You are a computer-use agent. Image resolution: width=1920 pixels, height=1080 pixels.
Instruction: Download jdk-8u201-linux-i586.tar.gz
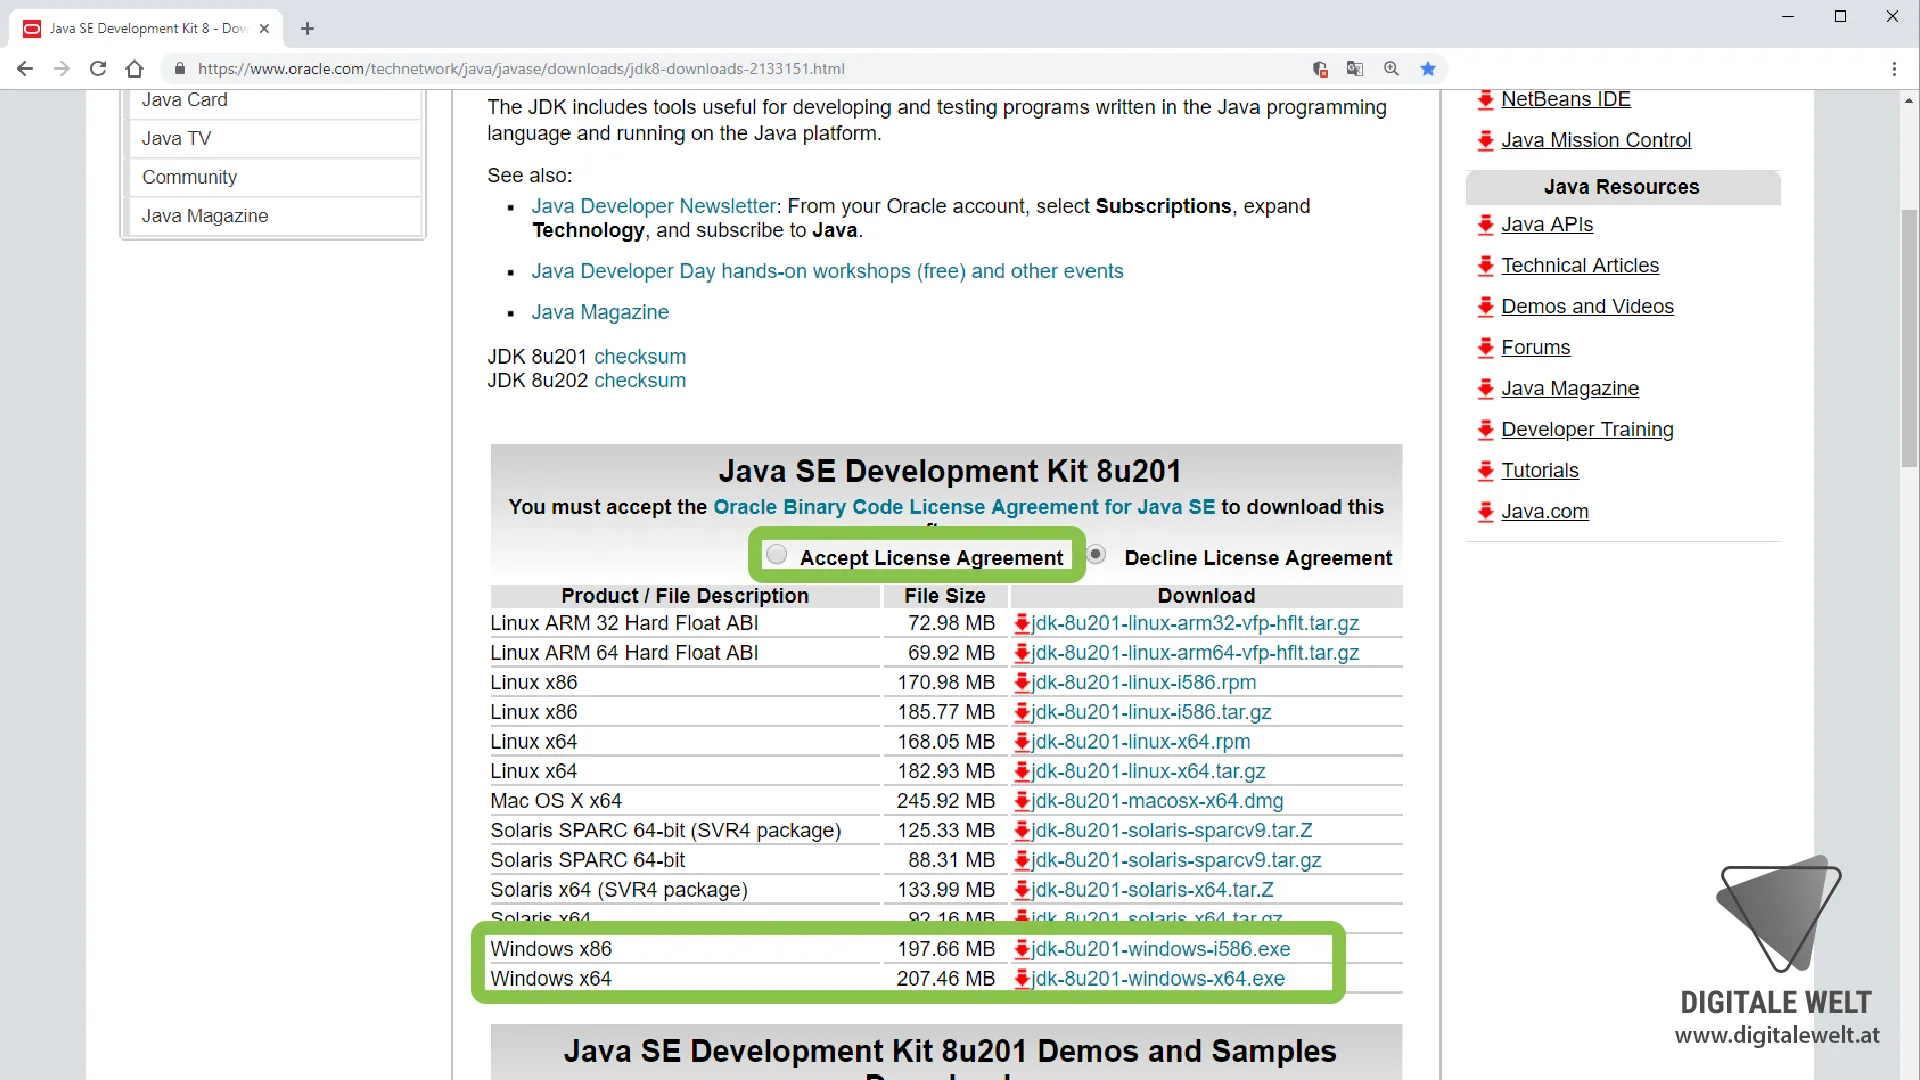pyautogui.click(x=1151, y=712)
